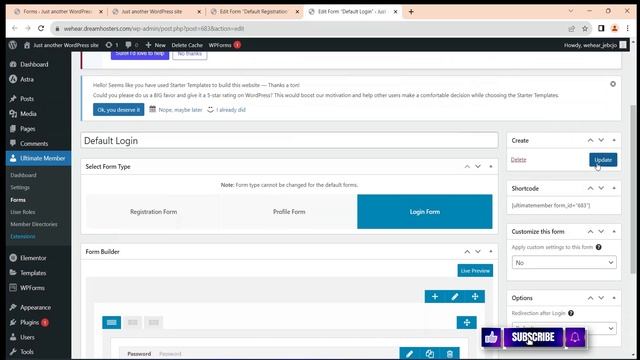This screenshot has width=640, height=360.
Task: Open Posts in the sidebar
Action: [x=27, y=99]
